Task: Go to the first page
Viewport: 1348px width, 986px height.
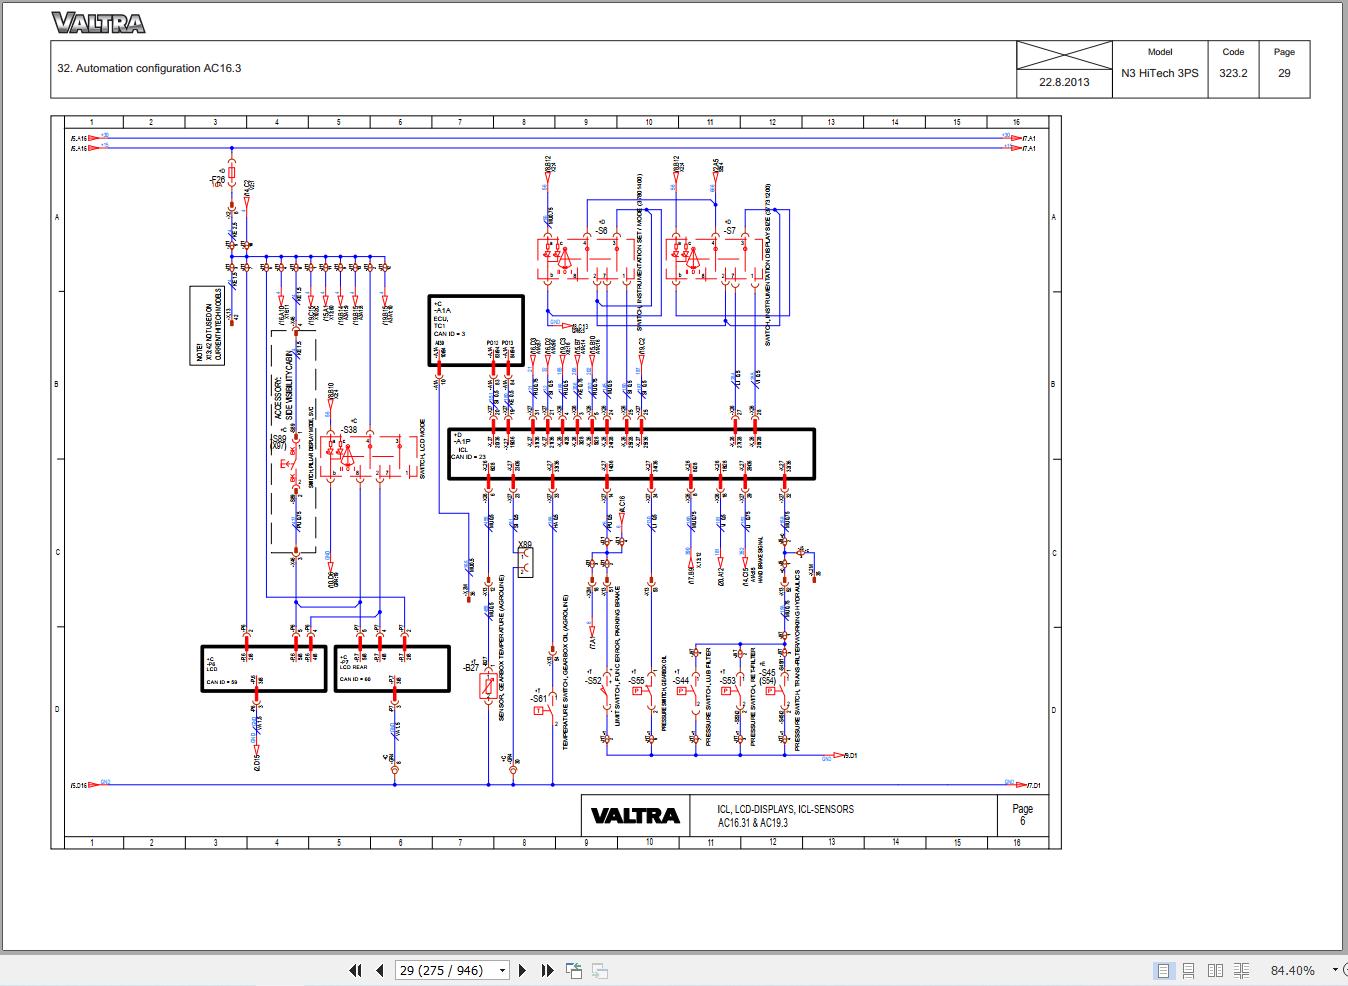Action: (x=355, y=970)
